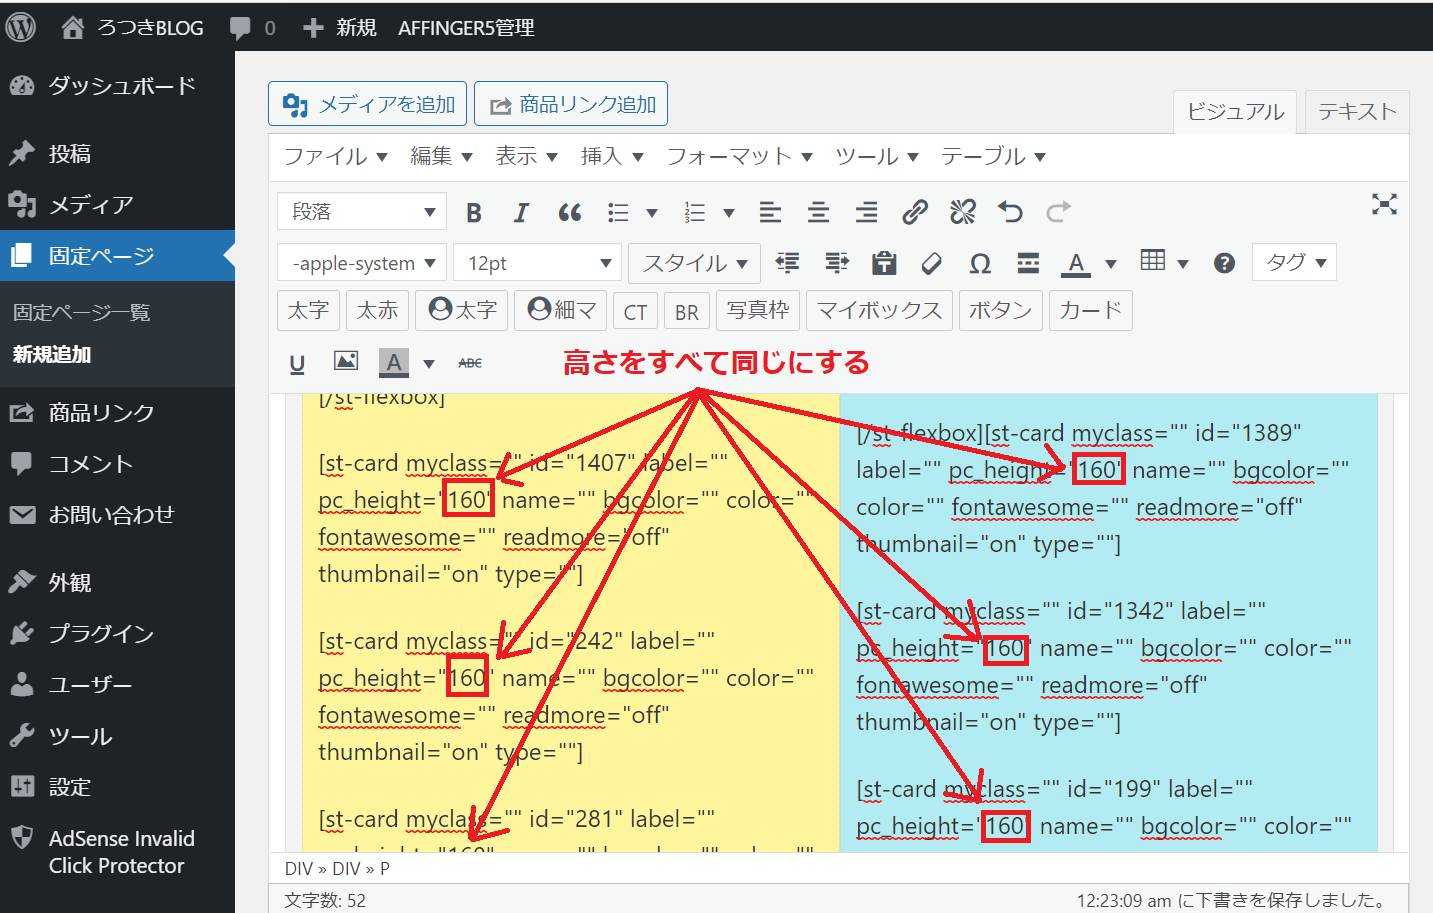The image size is (1433, 913).
Task: Remove link with unlink icon
Action: 962,212
